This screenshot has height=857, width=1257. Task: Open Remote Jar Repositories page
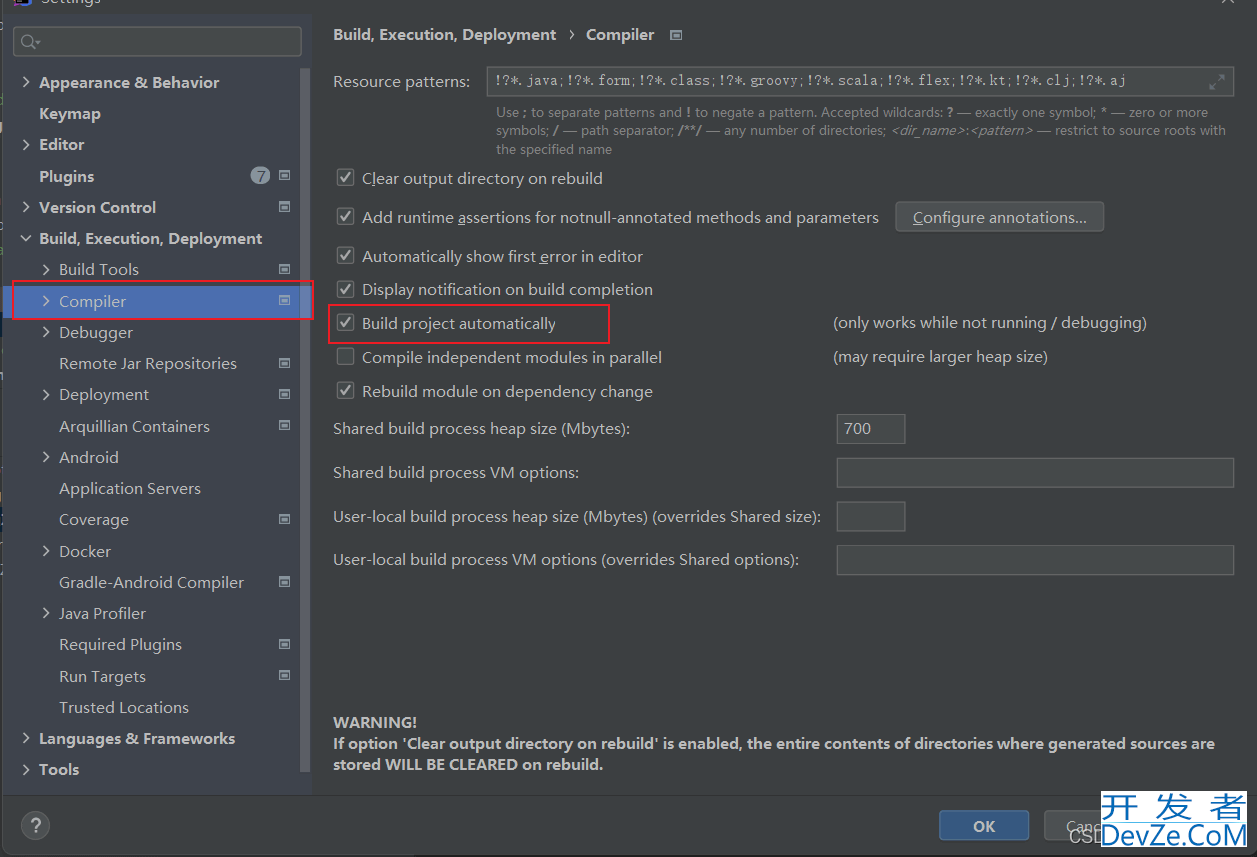coord(148,363)
